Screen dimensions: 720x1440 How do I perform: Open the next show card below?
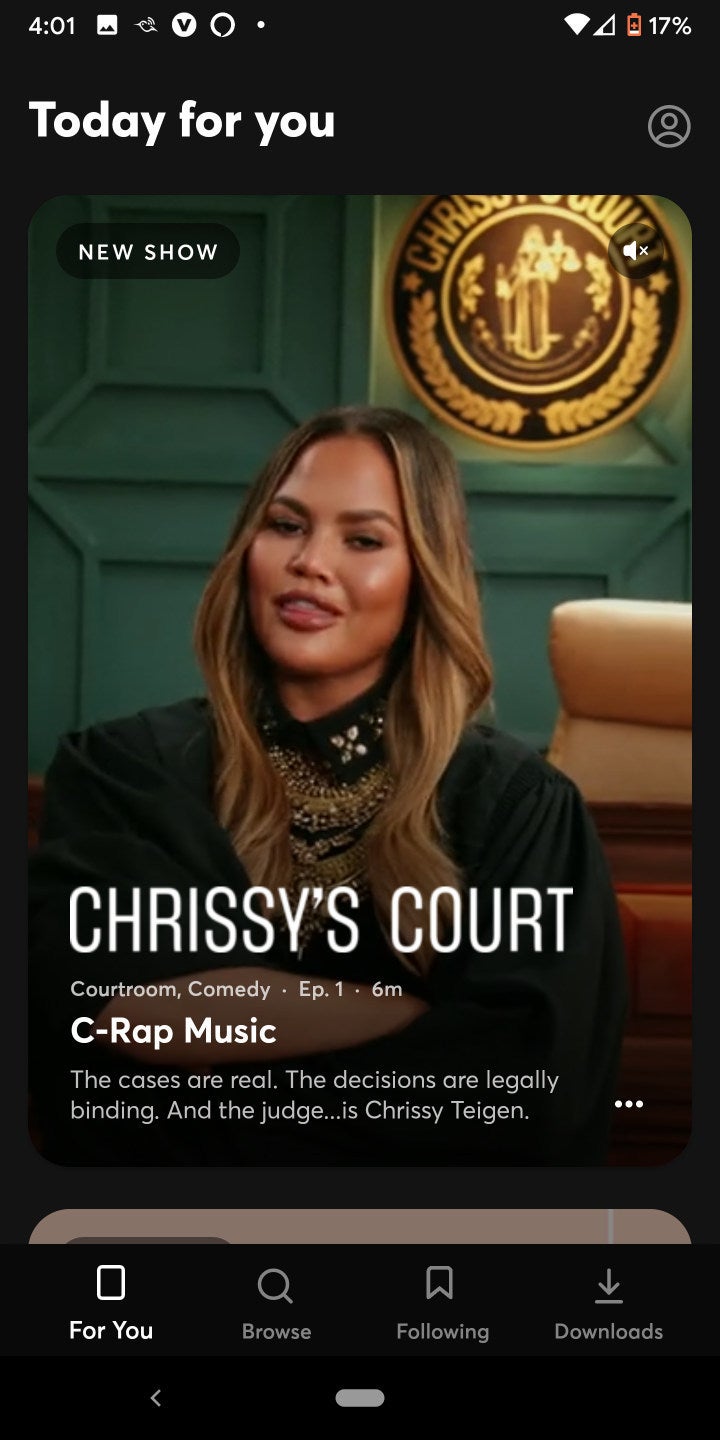pos(360,1227)
